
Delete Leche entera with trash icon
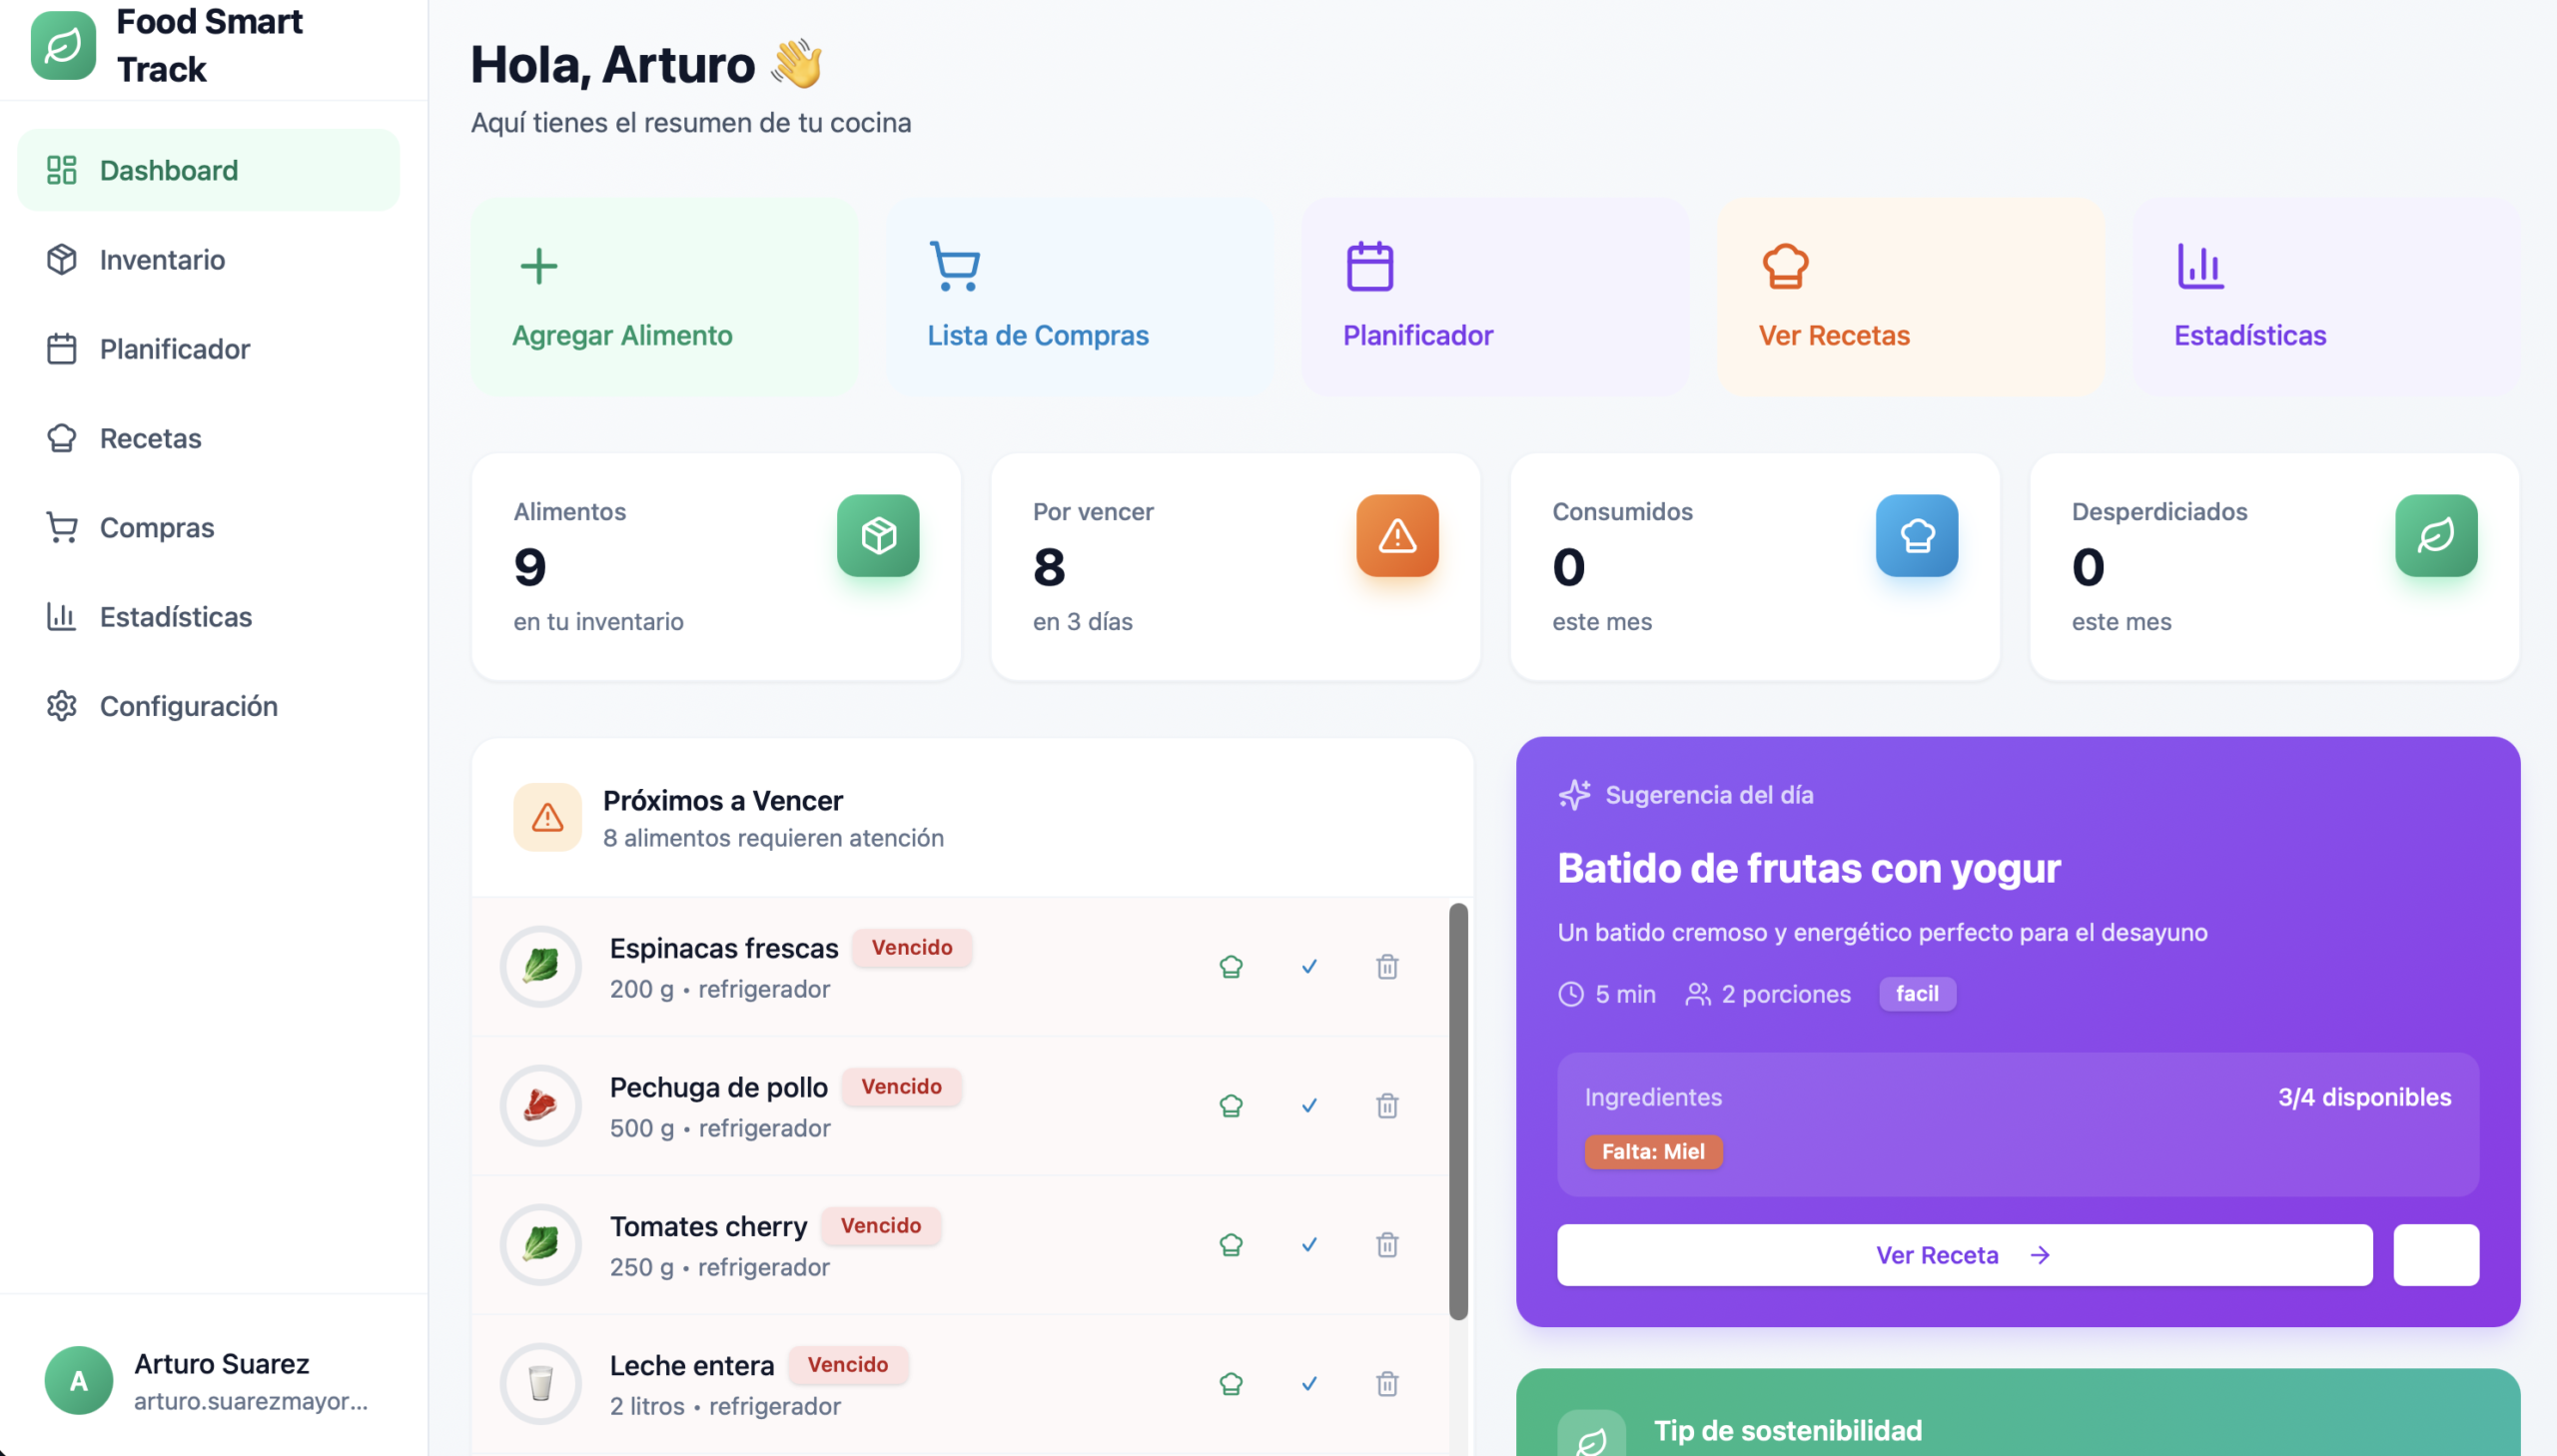tap(1386, 1383)
